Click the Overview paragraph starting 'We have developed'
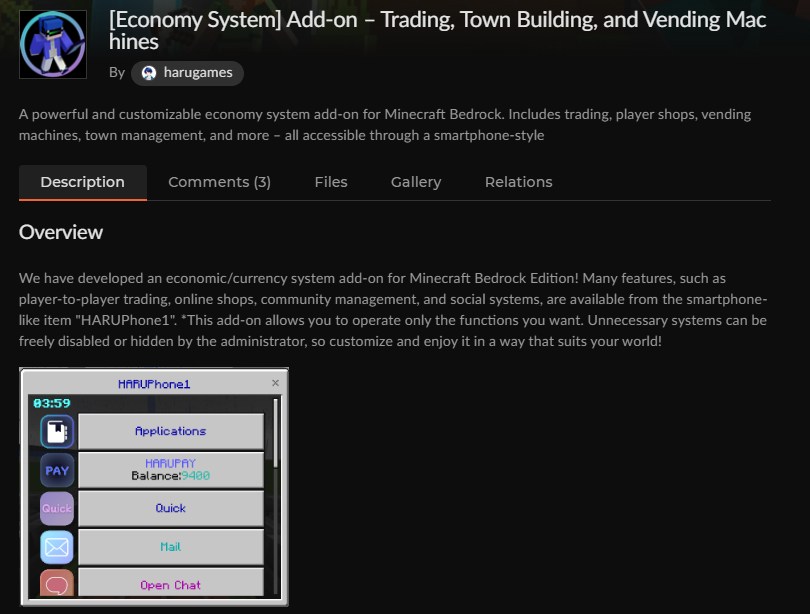Viewport: 810px width, 614px height. coord(393,310)
